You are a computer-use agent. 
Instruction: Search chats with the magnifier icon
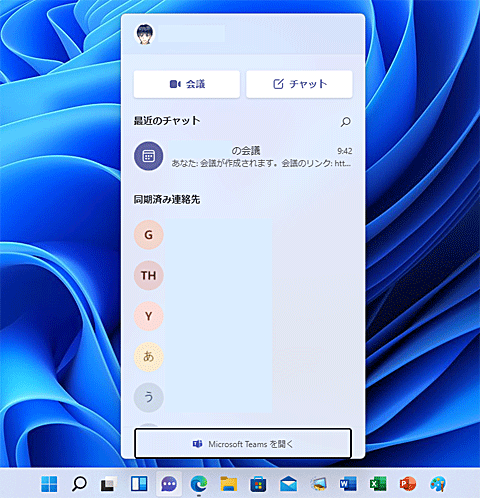click(345, 122)
